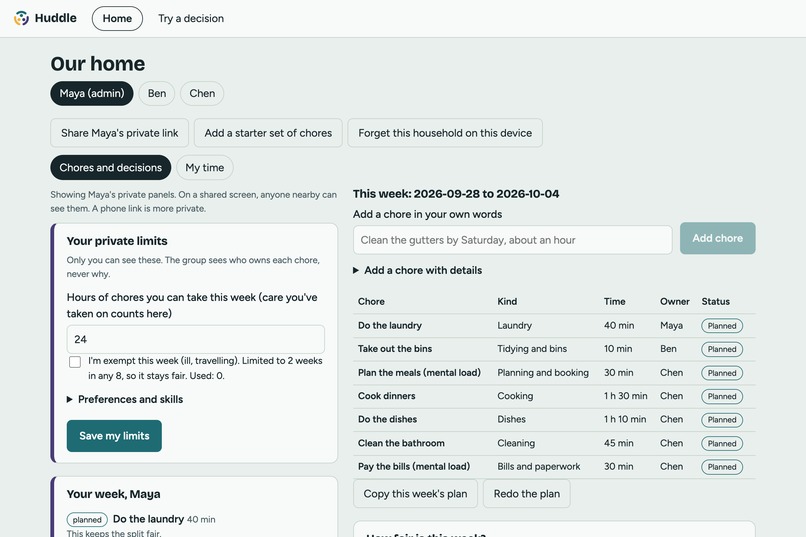
Task: Click Planned status for Plan the meals
Action: 722,373
